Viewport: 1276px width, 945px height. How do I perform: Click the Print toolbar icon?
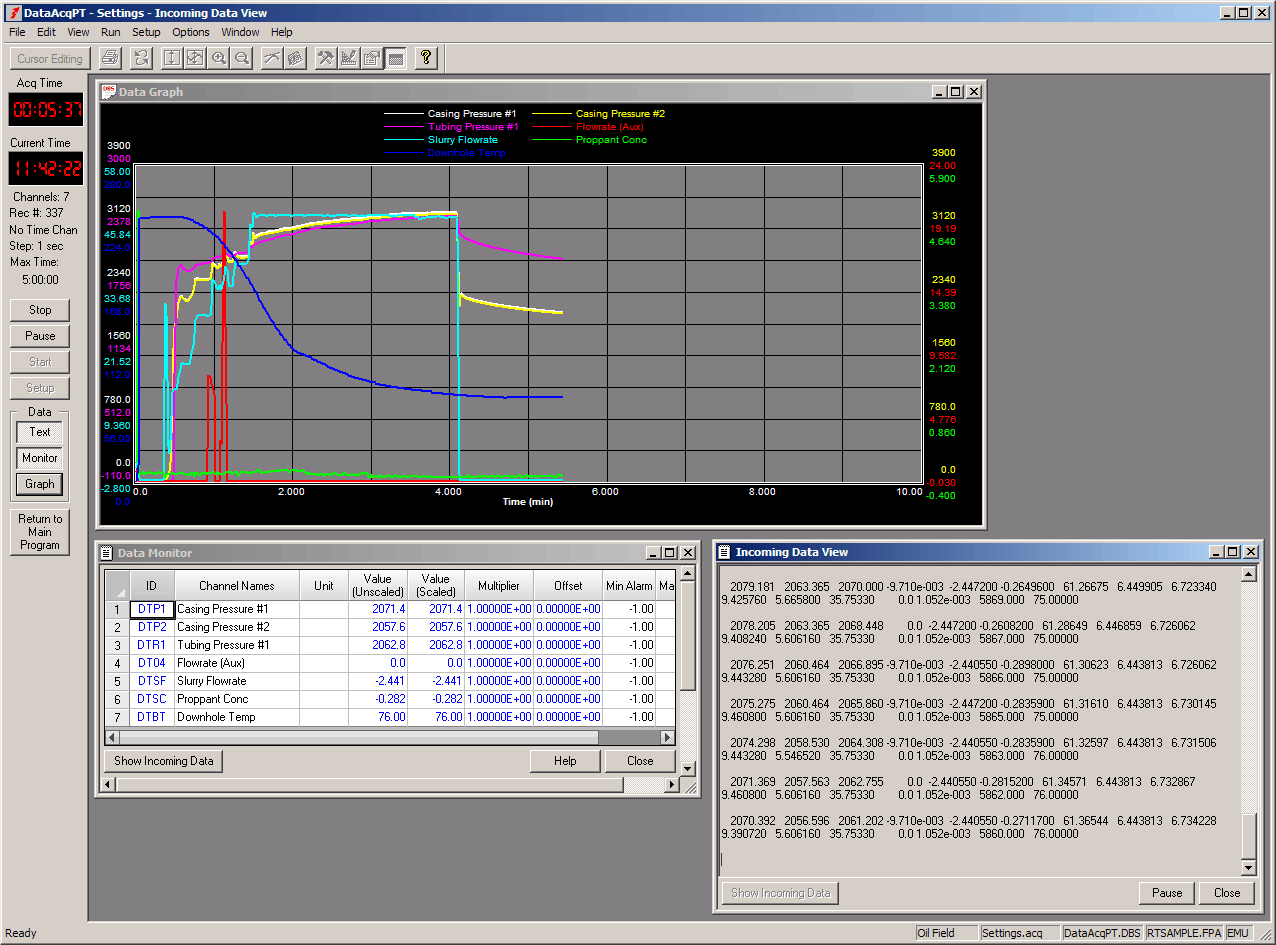point(110,58)
